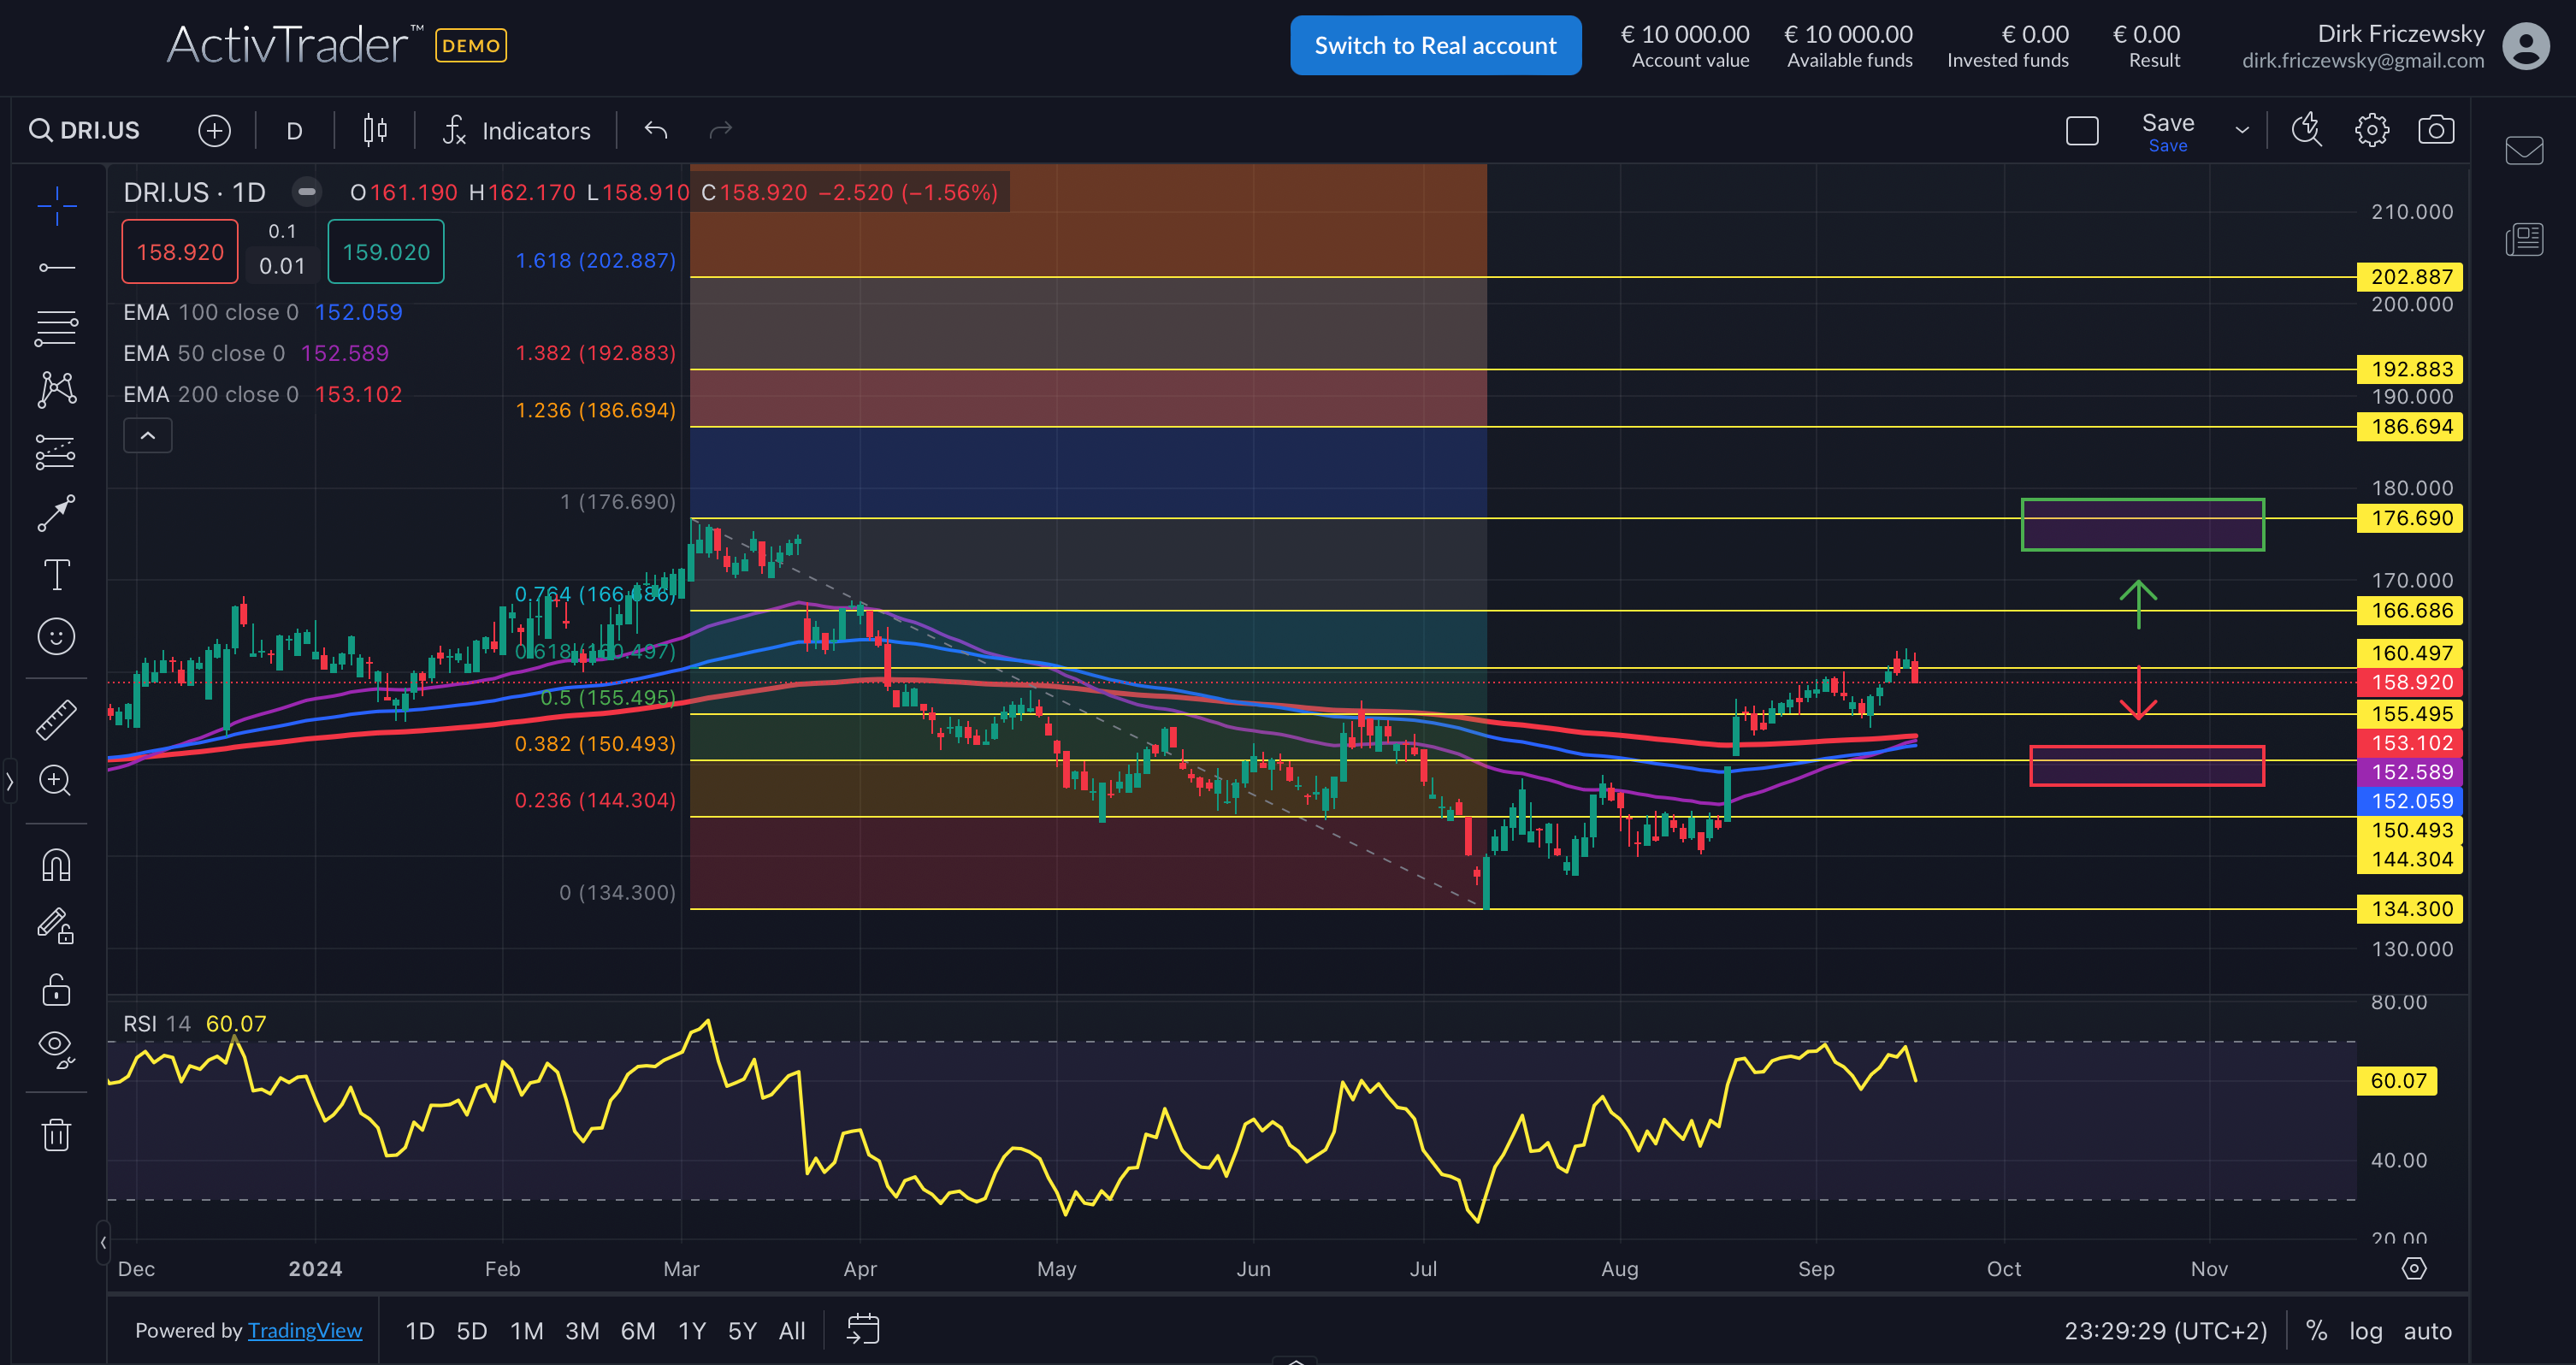Image resolution: width=2576 pixels, height=1365 pixels.
Task: Click the trash remove drawings icon
Action: [56, 1135]
